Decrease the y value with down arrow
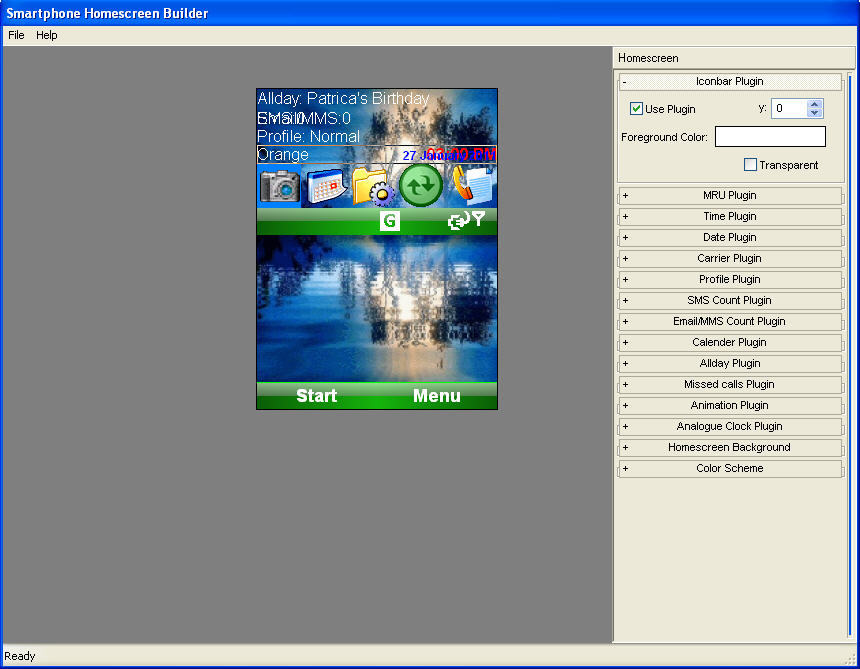 pos(814,112)
